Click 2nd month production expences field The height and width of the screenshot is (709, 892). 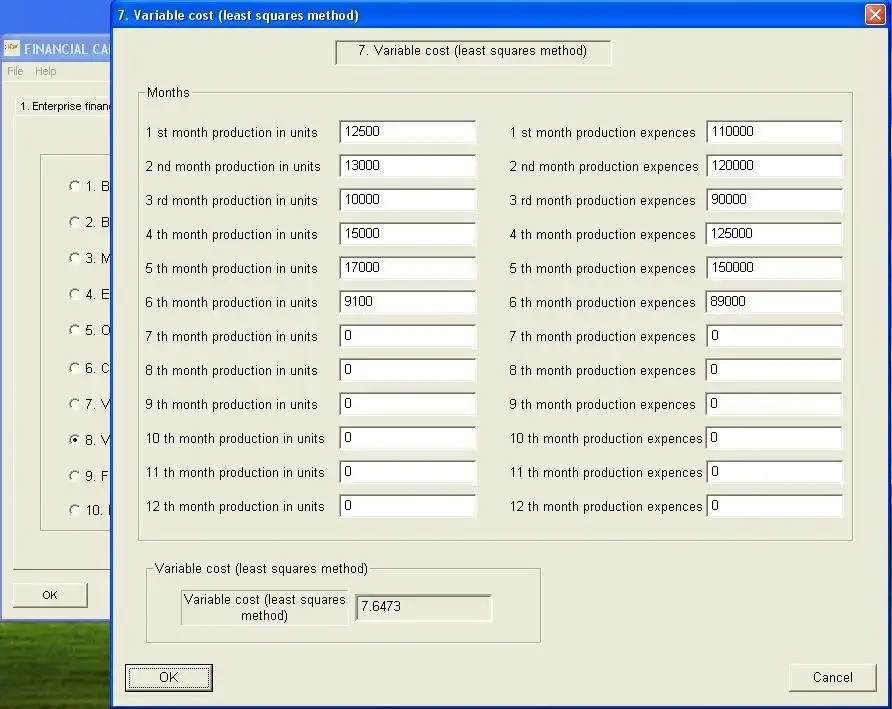(x=774, y=166)
